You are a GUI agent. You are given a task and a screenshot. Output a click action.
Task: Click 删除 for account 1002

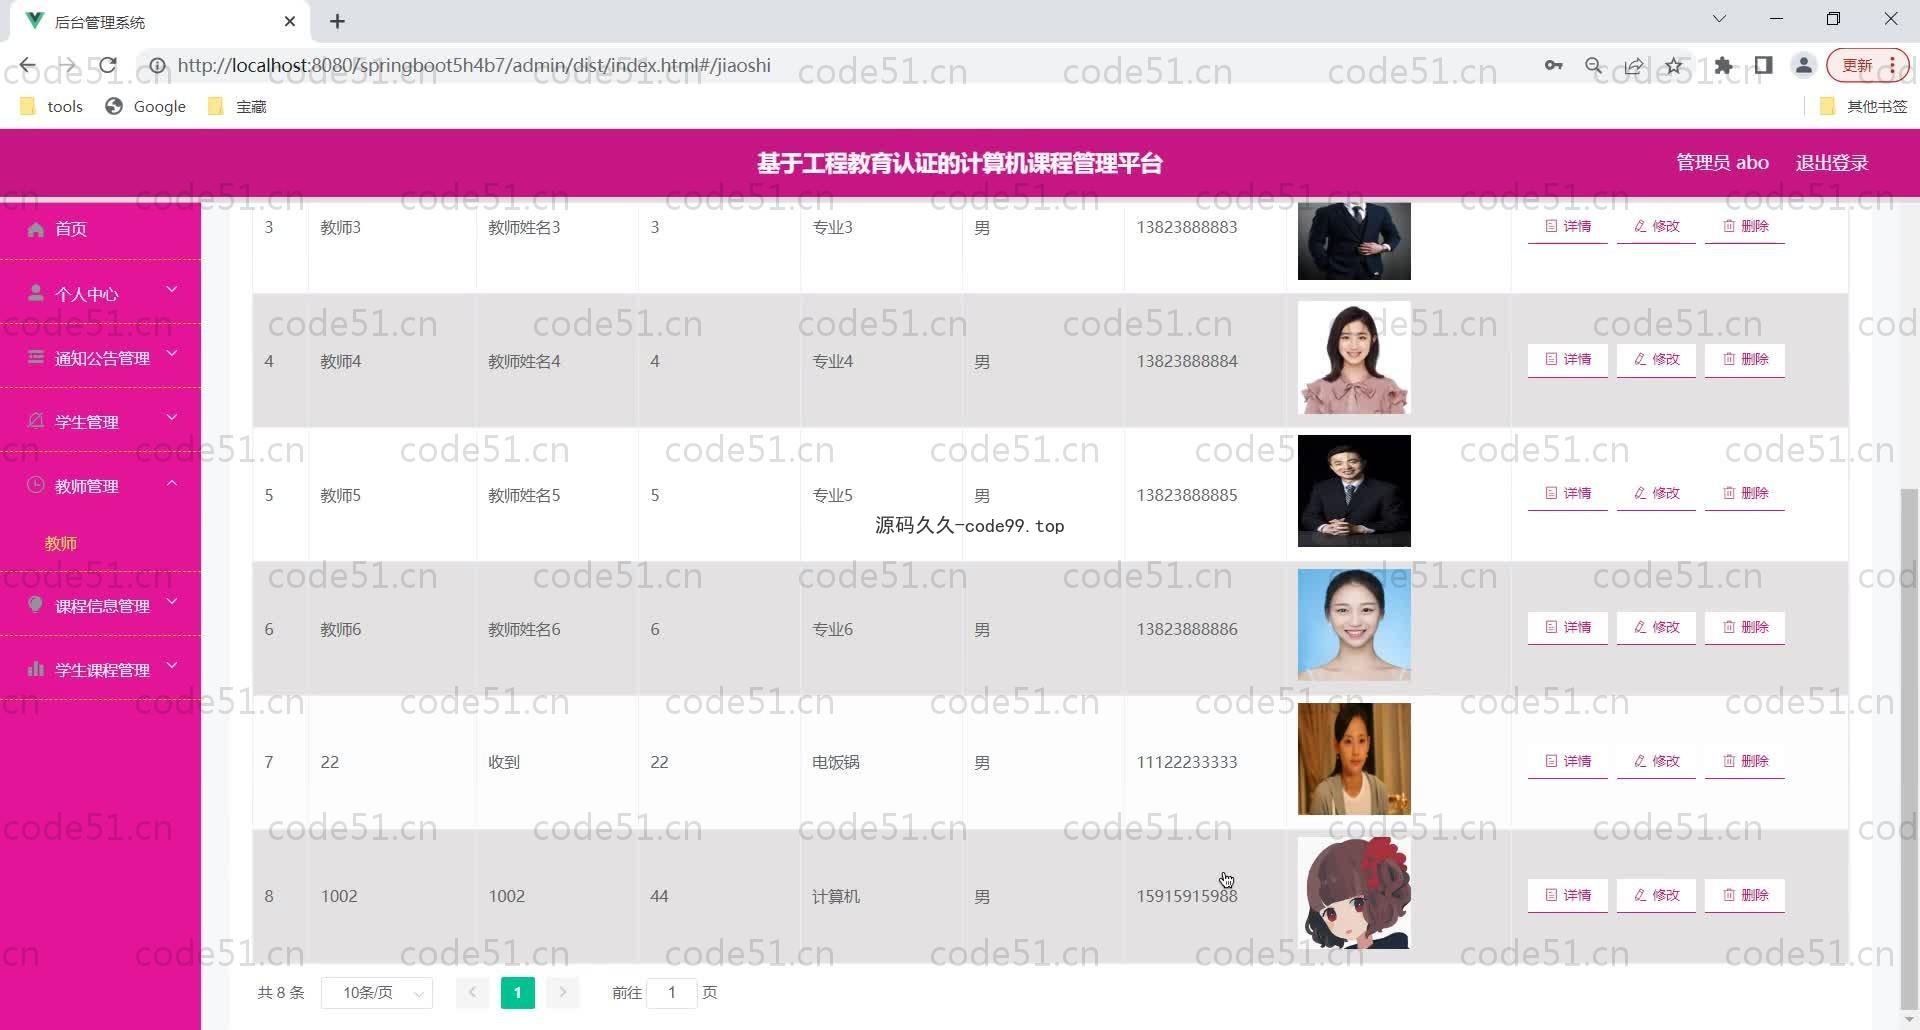1745,895
